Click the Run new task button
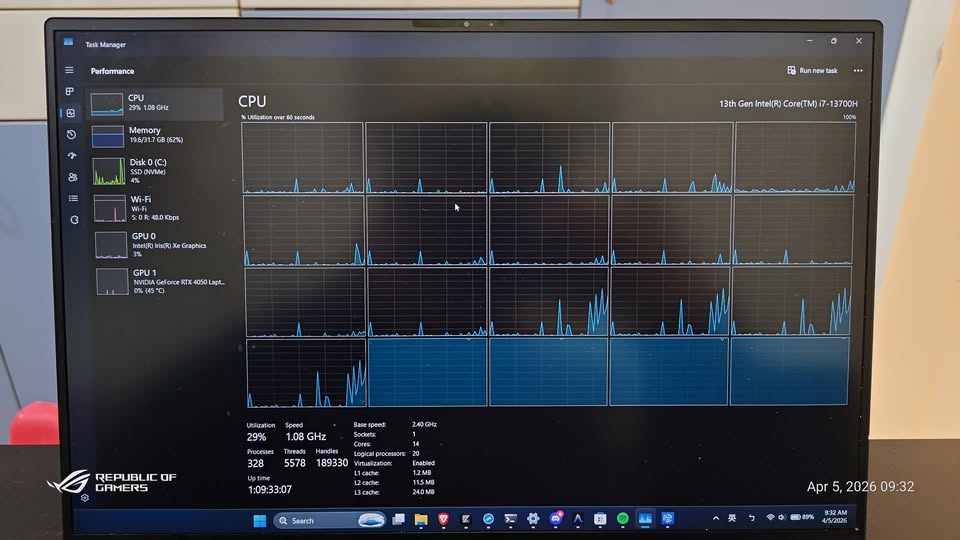960x540 pixels. tap(812, 70)
